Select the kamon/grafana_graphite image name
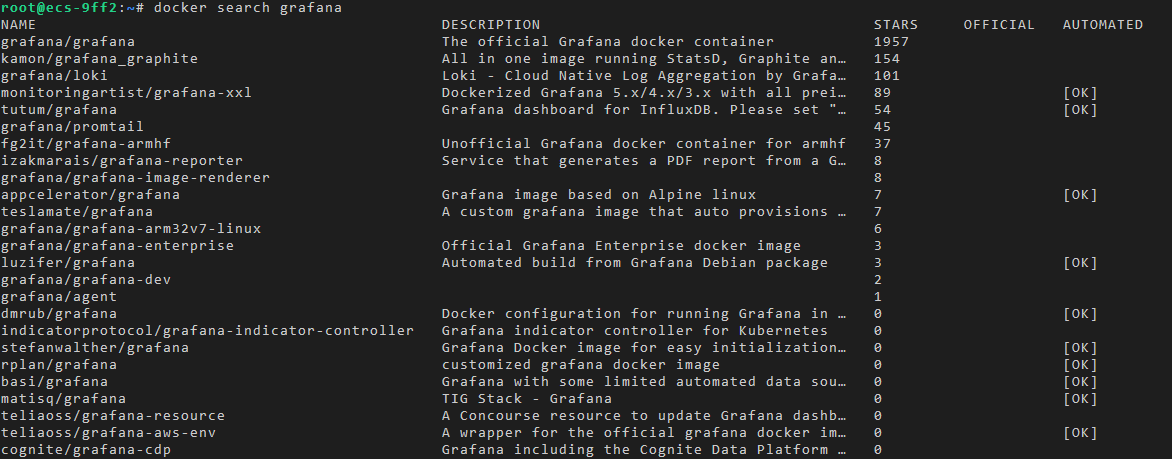Screen dimensions: 1172x459 (99, 59)
